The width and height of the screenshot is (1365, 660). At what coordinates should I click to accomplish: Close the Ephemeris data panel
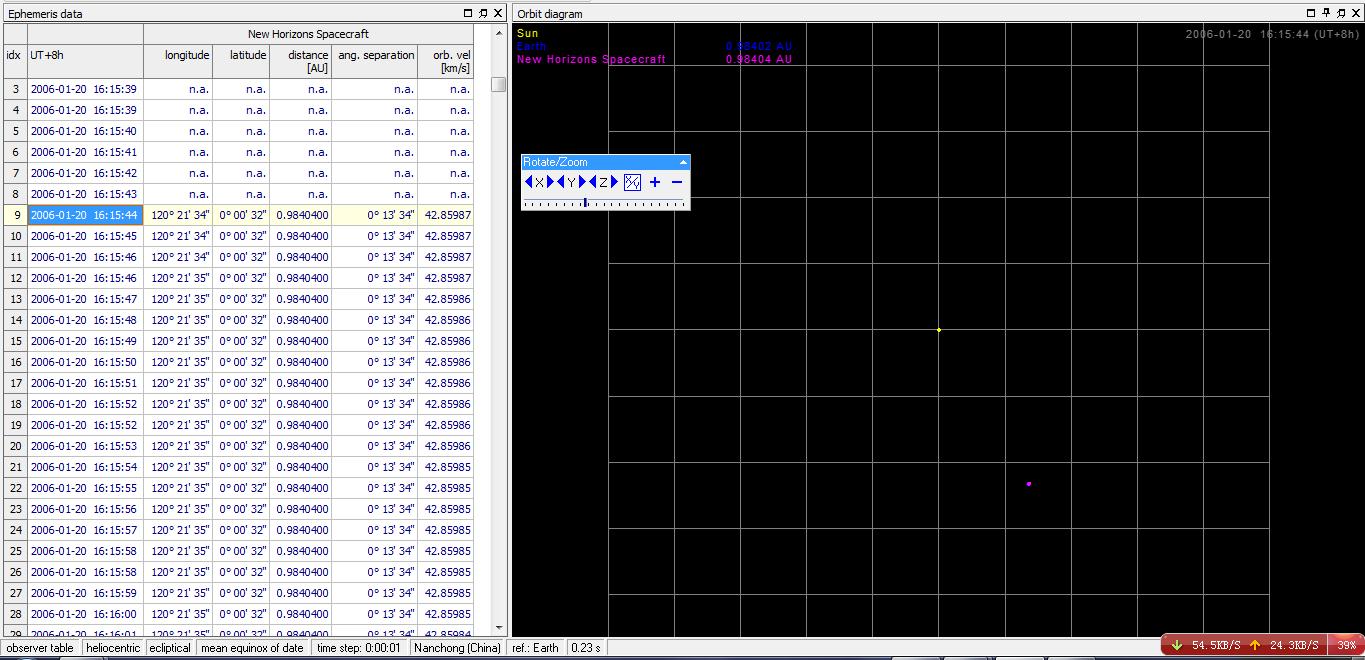coord(498,13)
